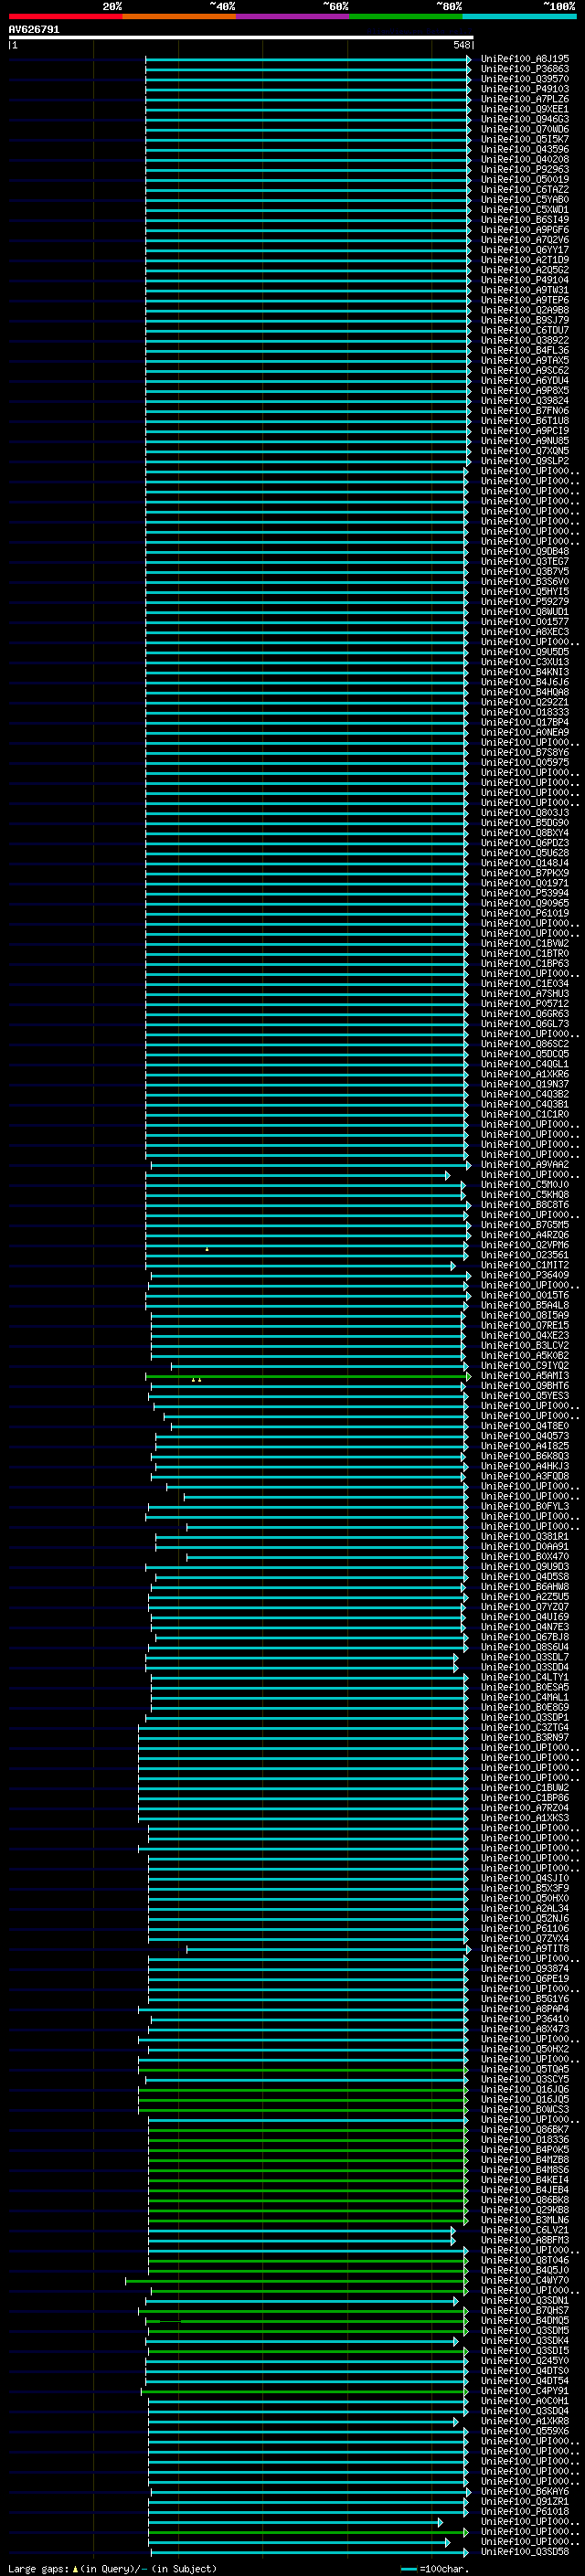The width and height of the screenshot is (585, 2576).
Task: Open hit UniRef100_A8J195
Action: (525, 59)
